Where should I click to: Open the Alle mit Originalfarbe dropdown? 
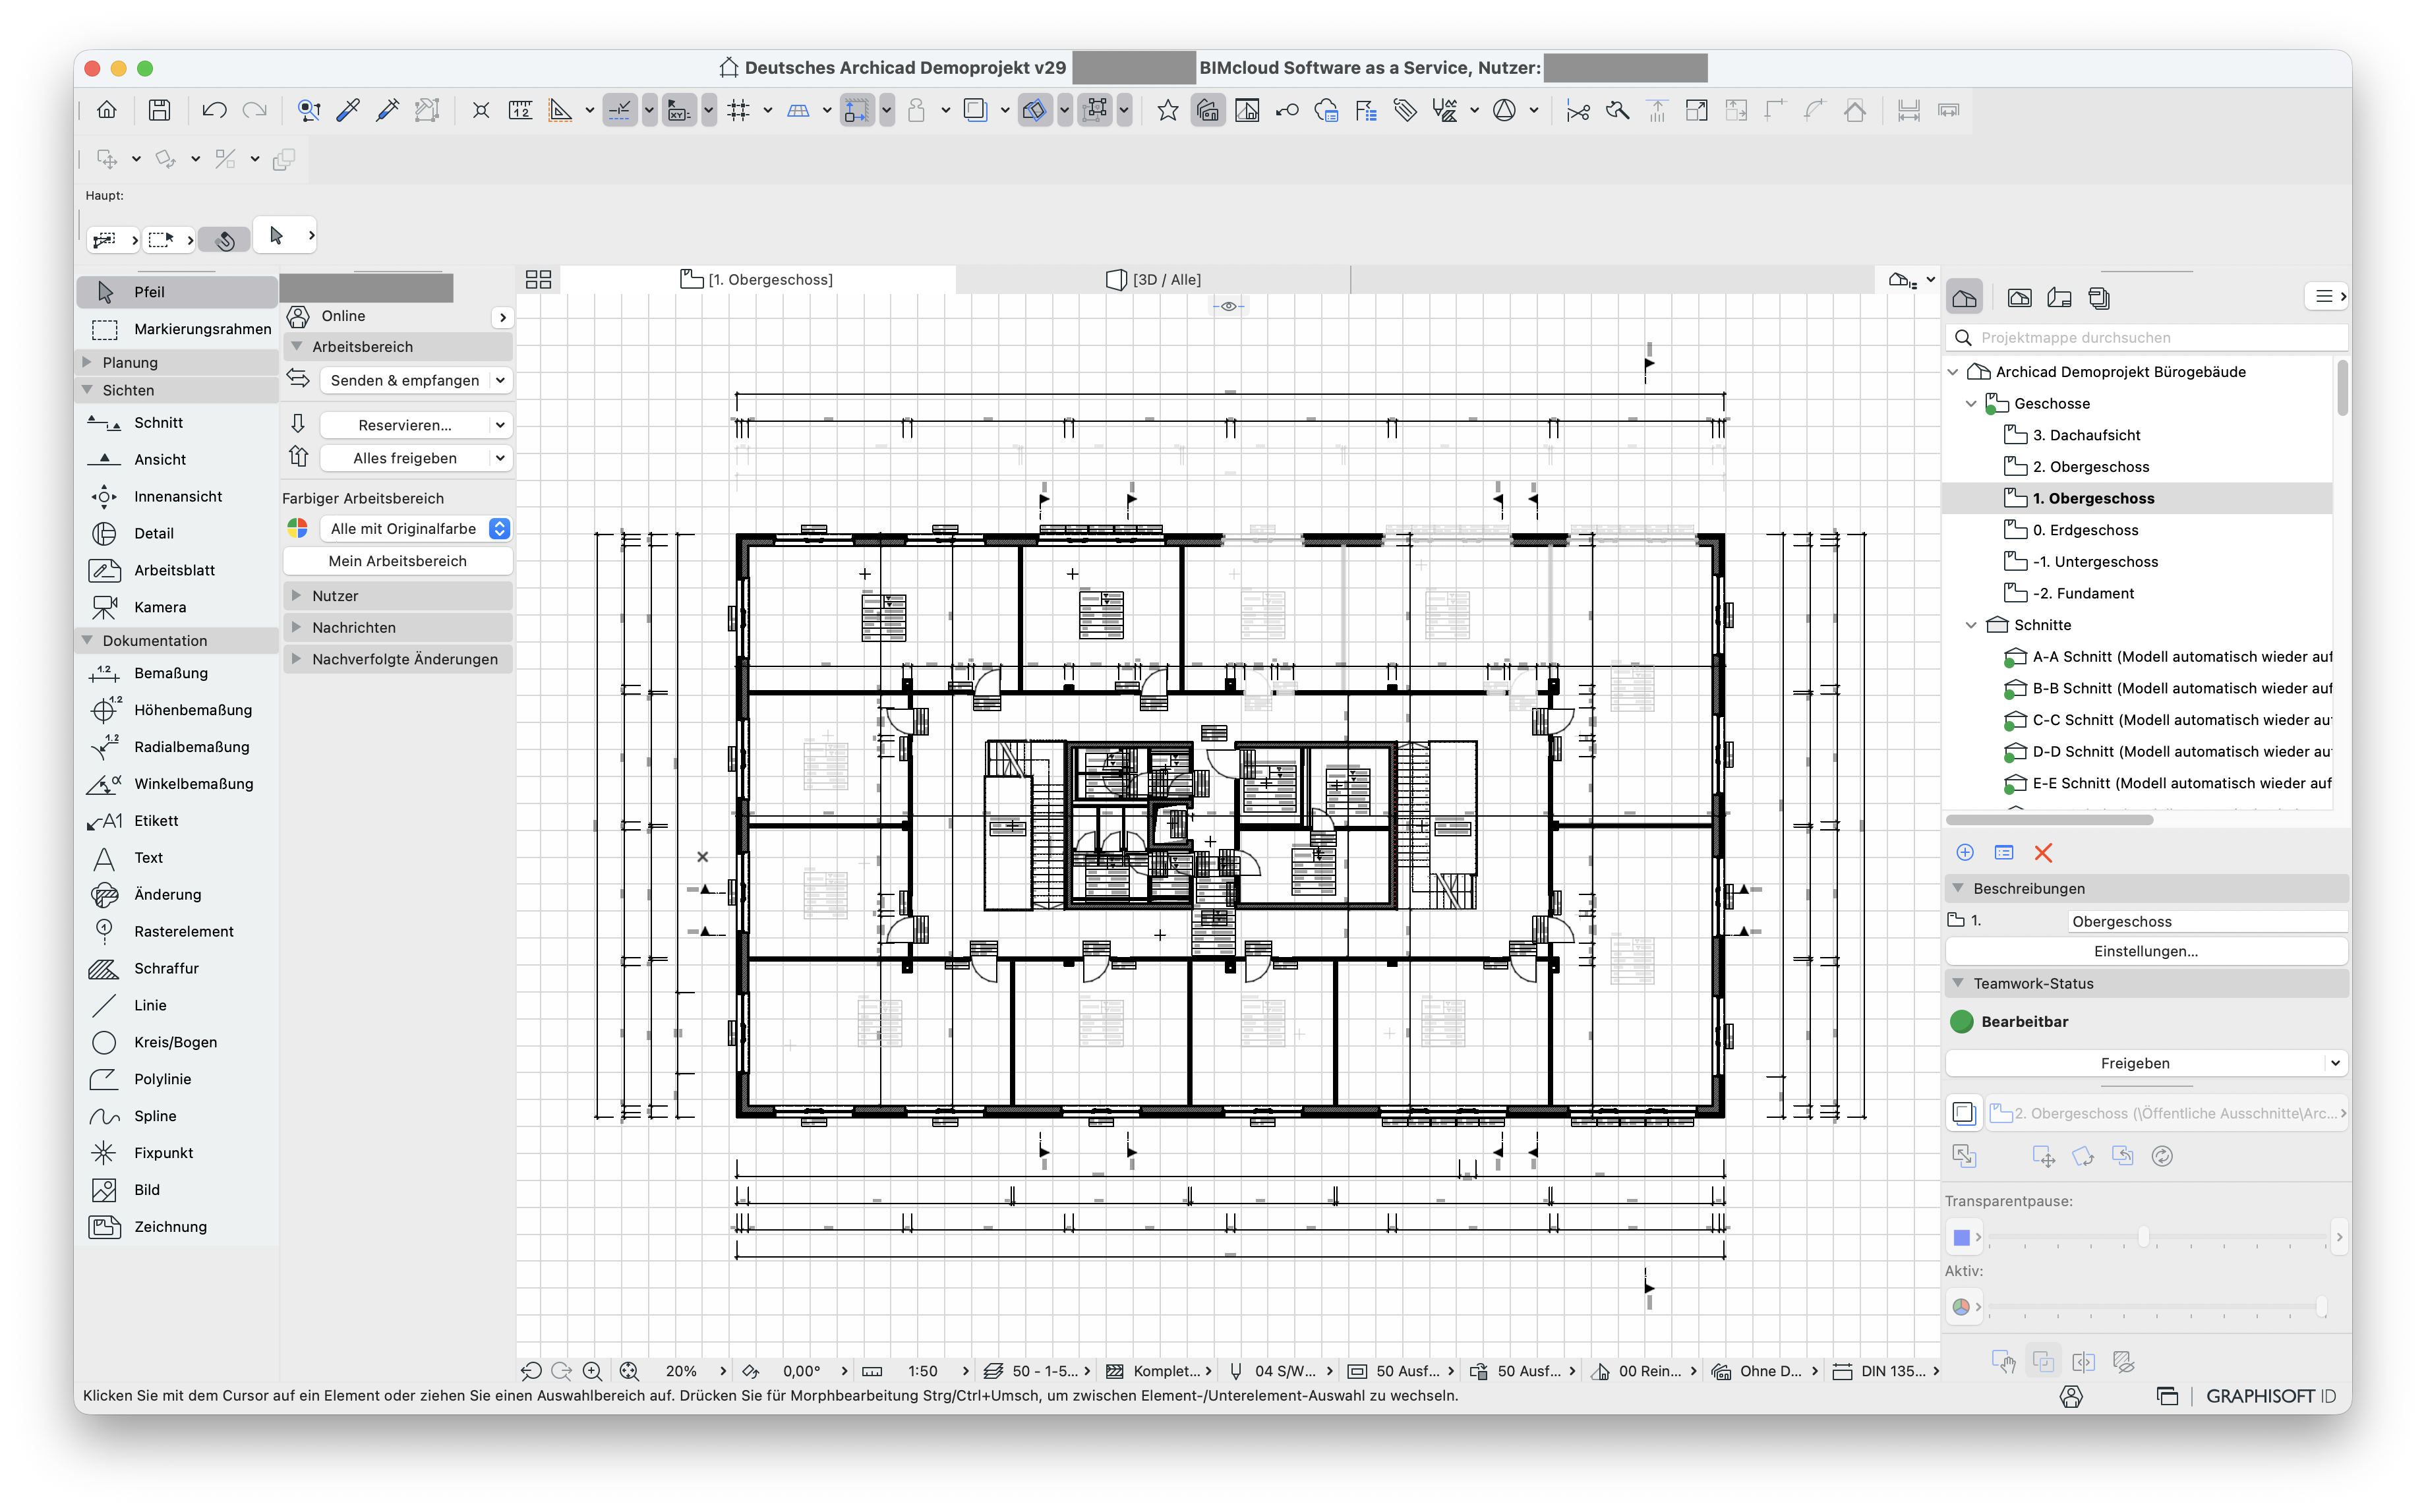pos(416,529)
